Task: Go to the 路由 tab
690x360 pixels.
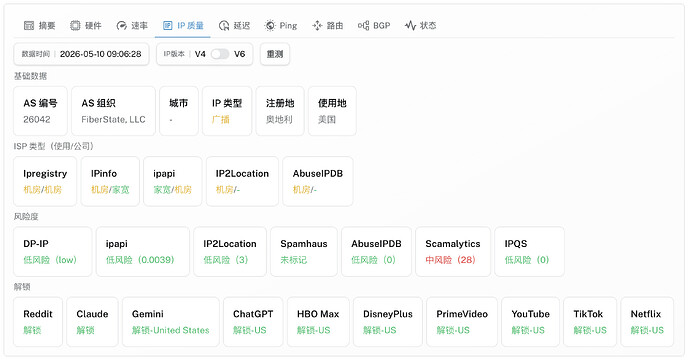Action: [x=328, y=26]
